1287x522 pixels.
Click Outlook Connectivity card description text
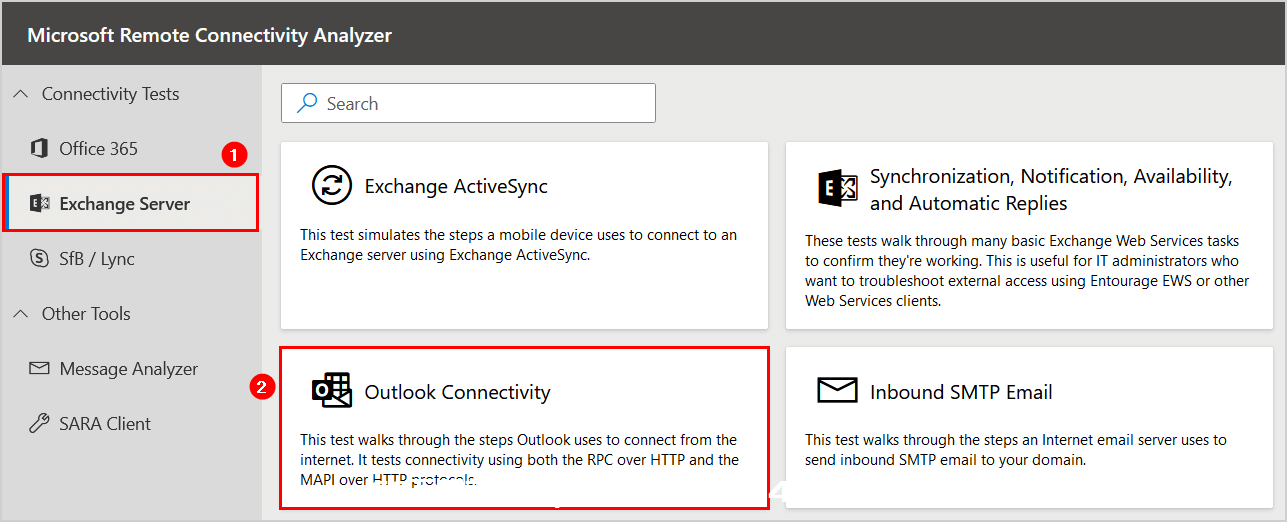(519, 460)
